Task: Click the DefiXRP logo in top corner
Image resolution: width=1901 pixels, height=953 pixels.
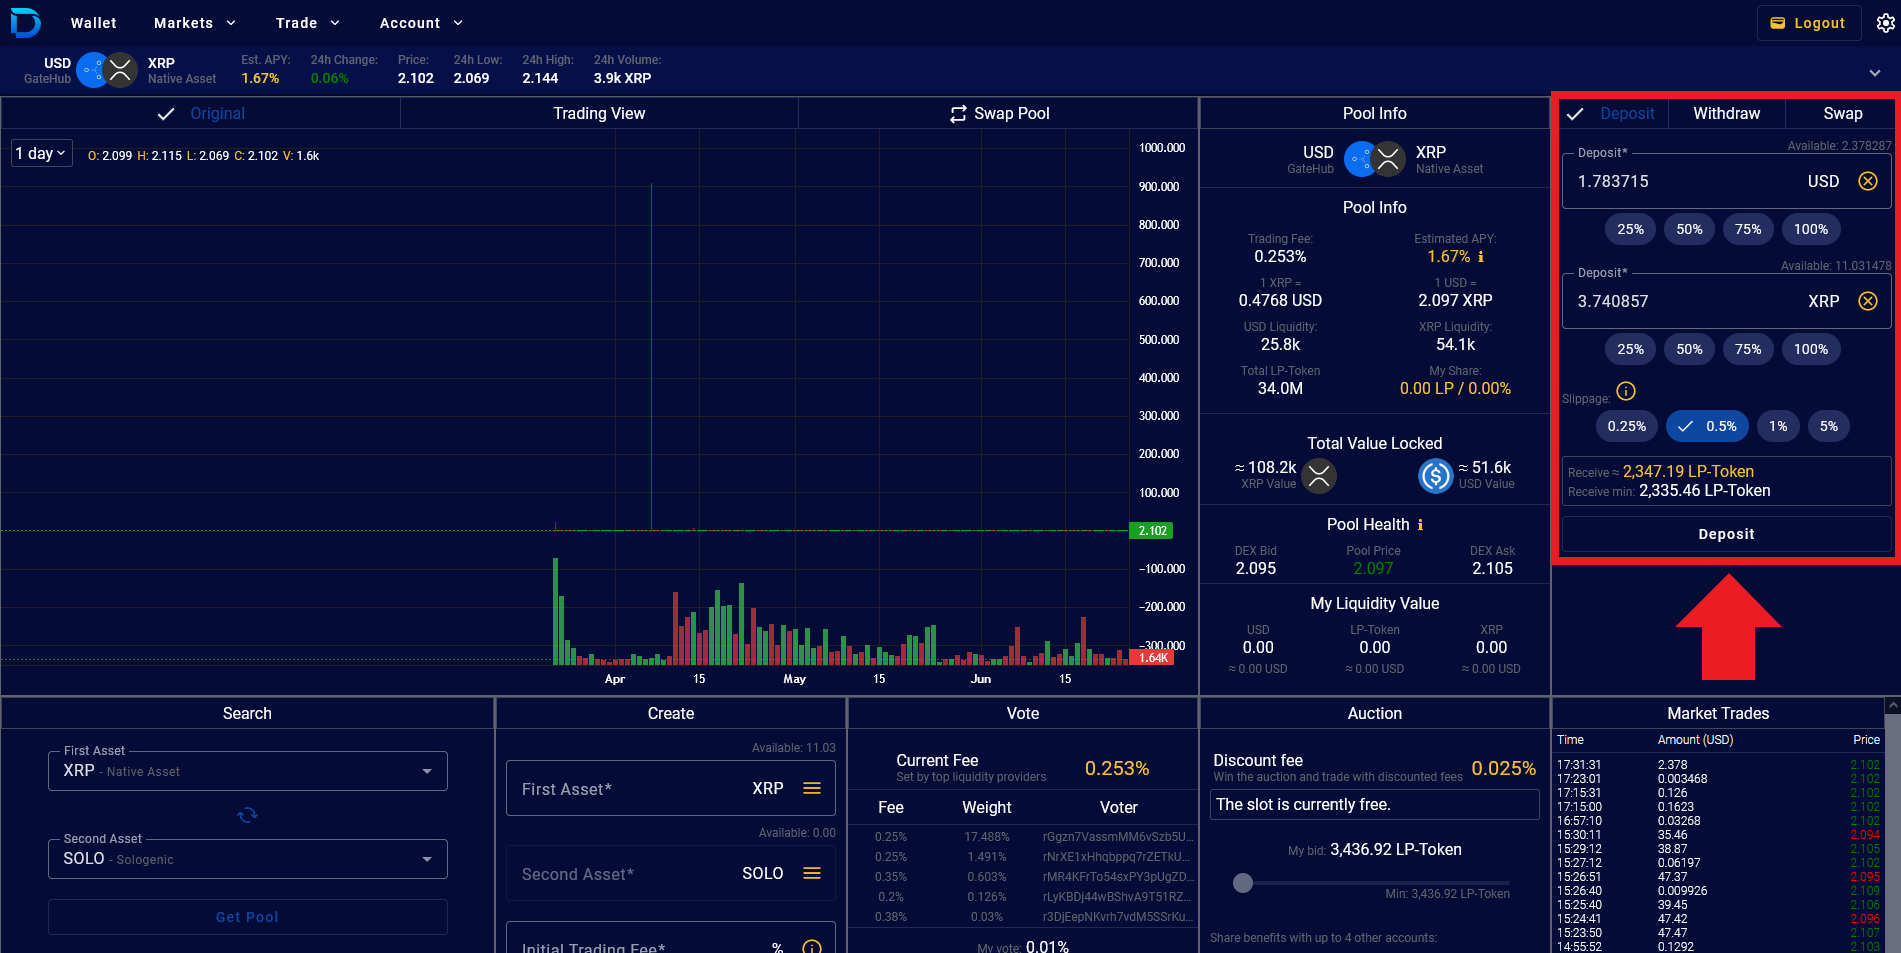Action: coord(25,22)
